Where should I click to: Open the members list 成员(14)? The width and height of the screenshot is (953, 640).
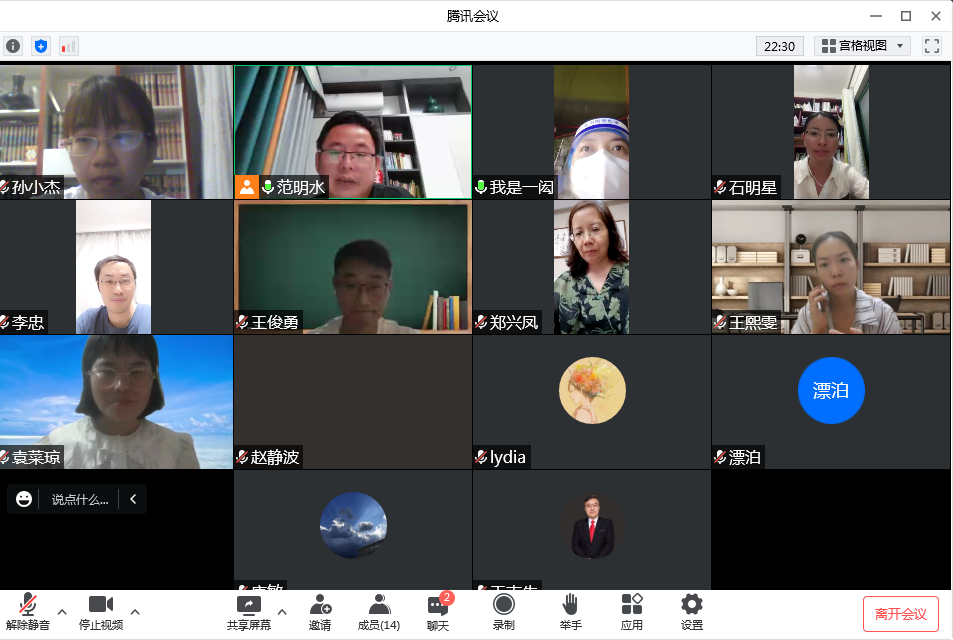(x=378, y=611)
